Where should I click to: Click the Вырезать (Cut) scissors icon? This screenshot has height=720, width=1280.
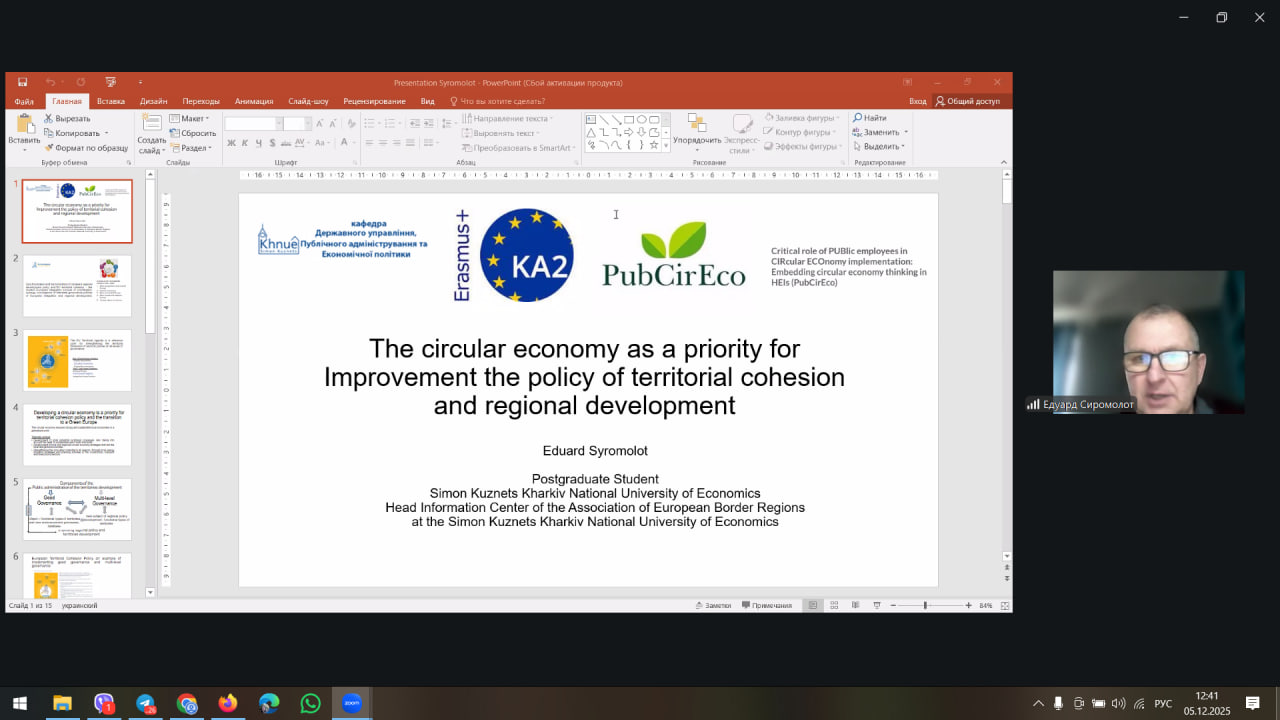(48, 119)
